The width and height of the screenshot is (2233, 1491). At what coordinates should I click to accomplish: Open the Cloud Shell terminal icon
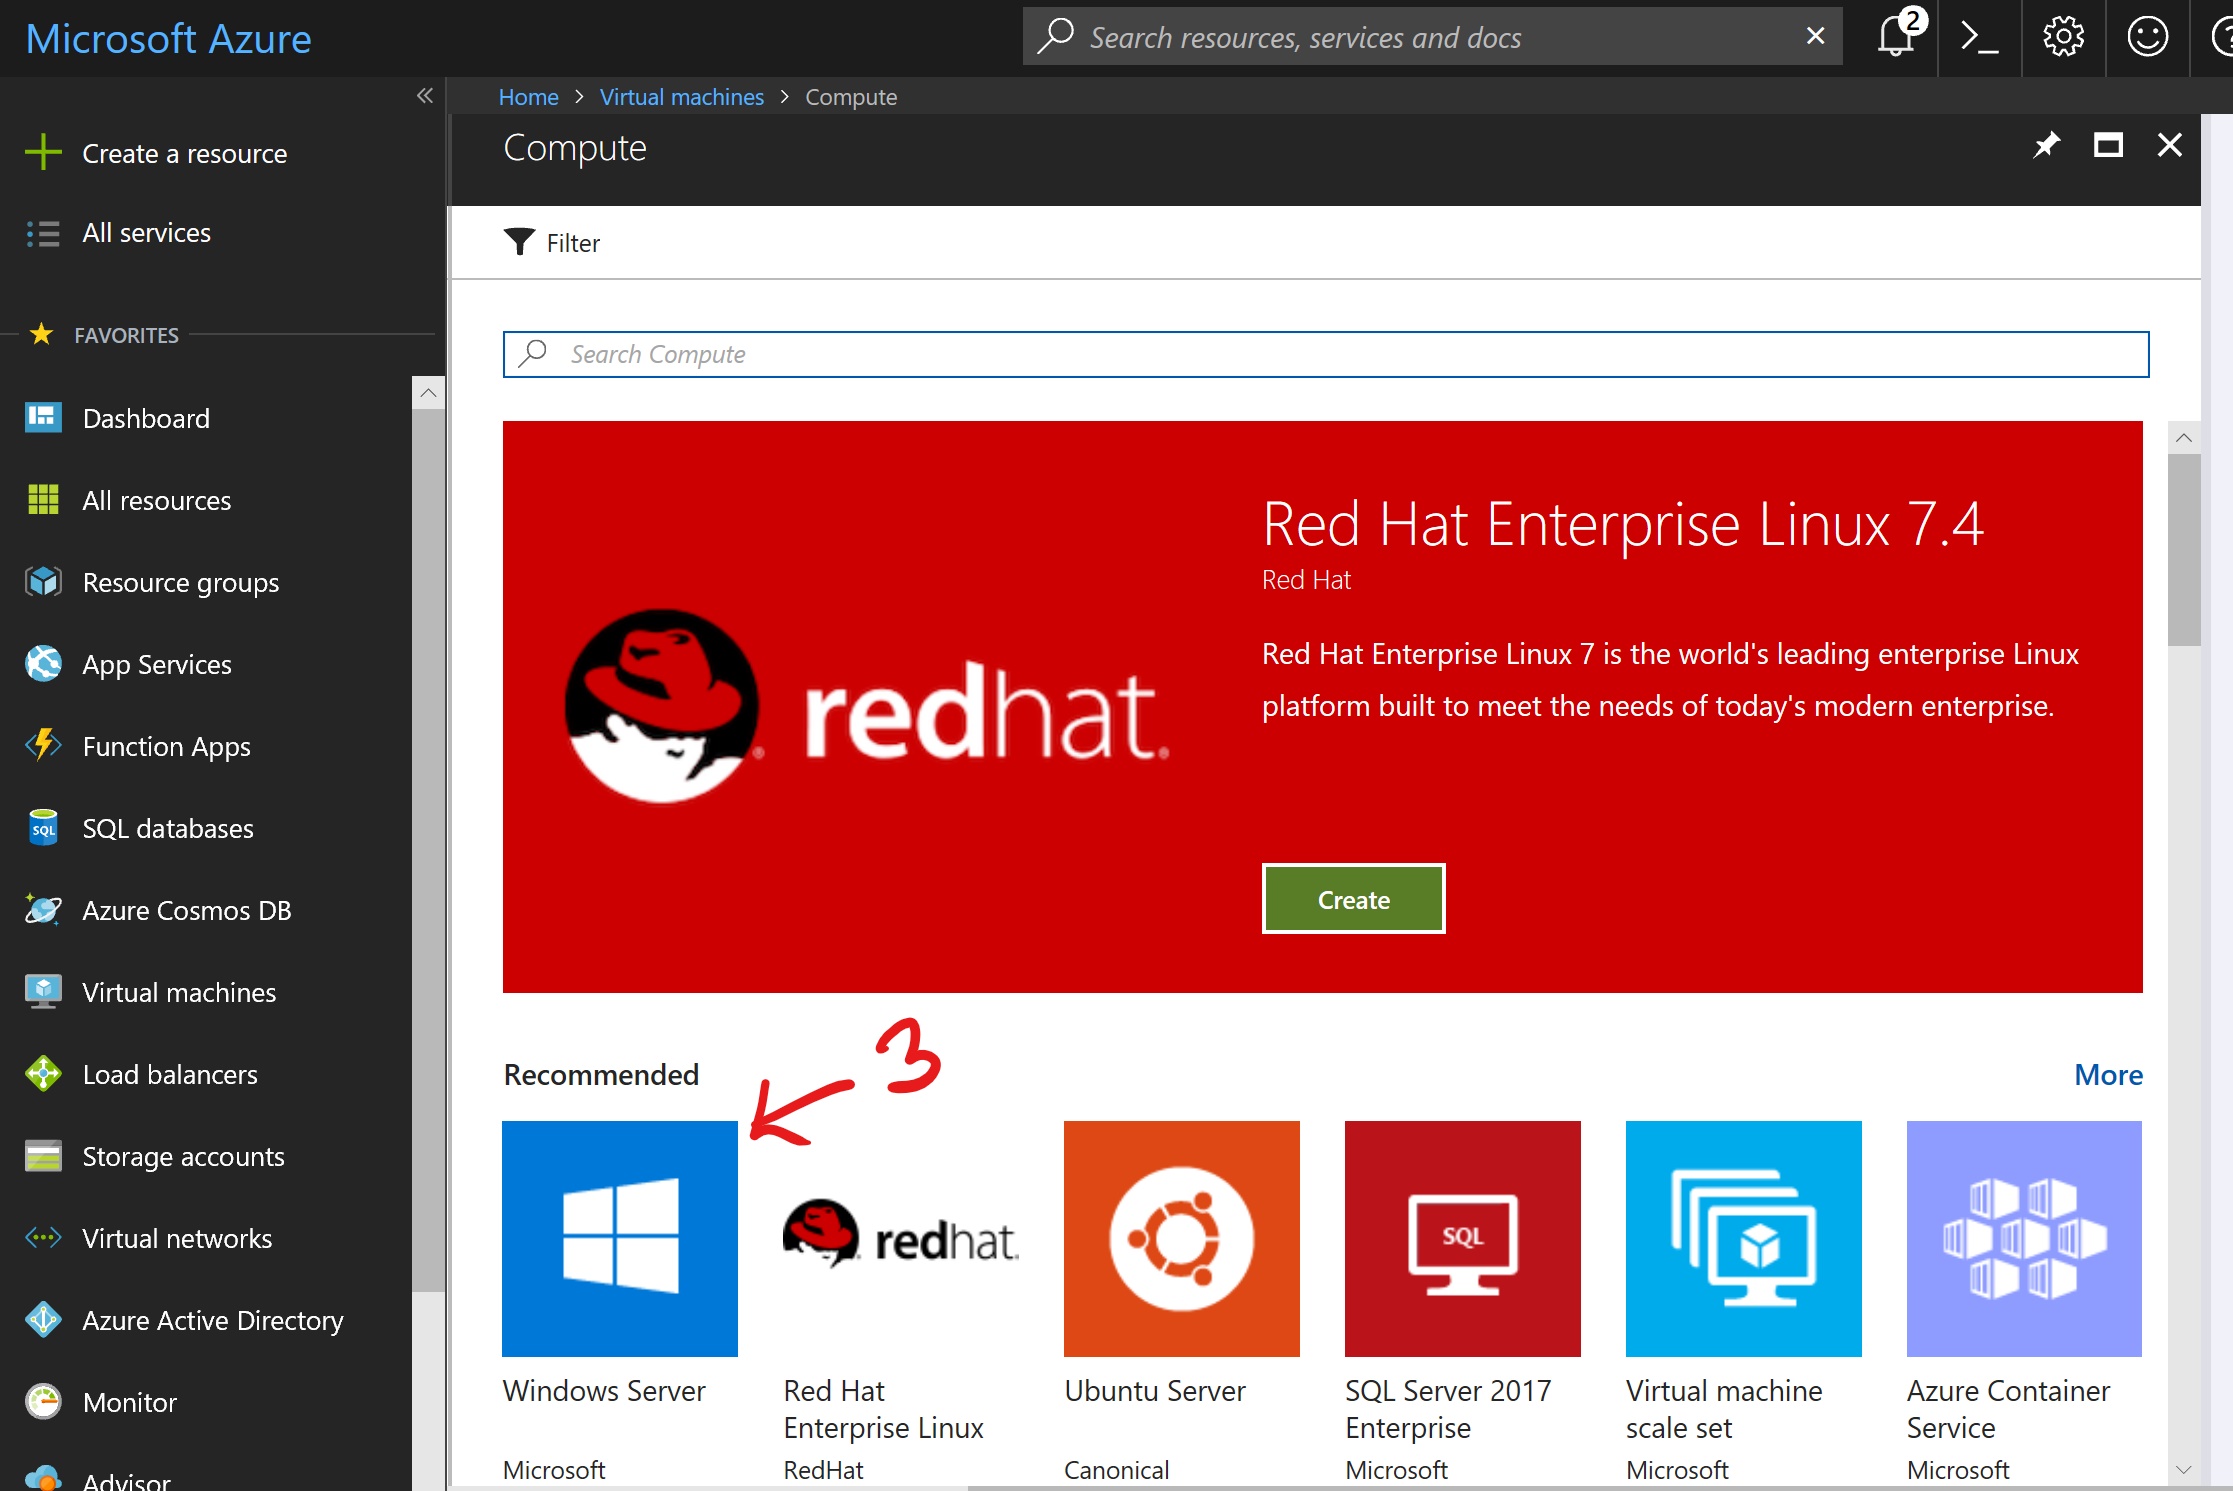coord(1979,38)
